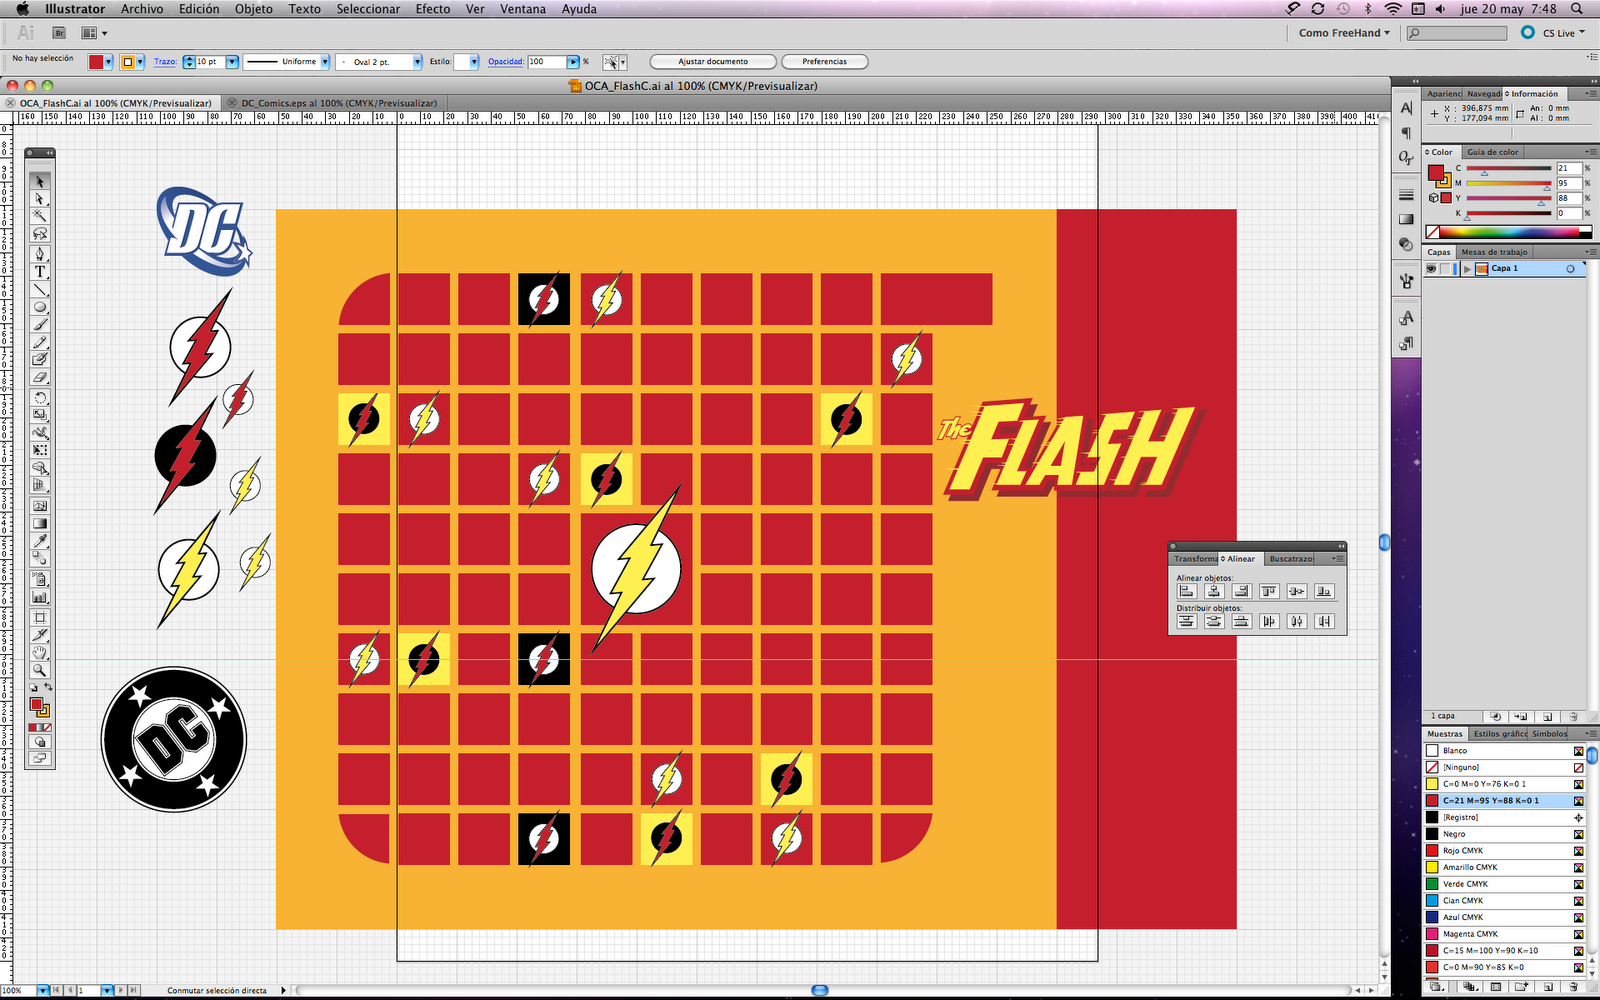Reset default fill and stroke colors
The height and width of the screenshot is (1000, 1600).
[x=34, y=688]
